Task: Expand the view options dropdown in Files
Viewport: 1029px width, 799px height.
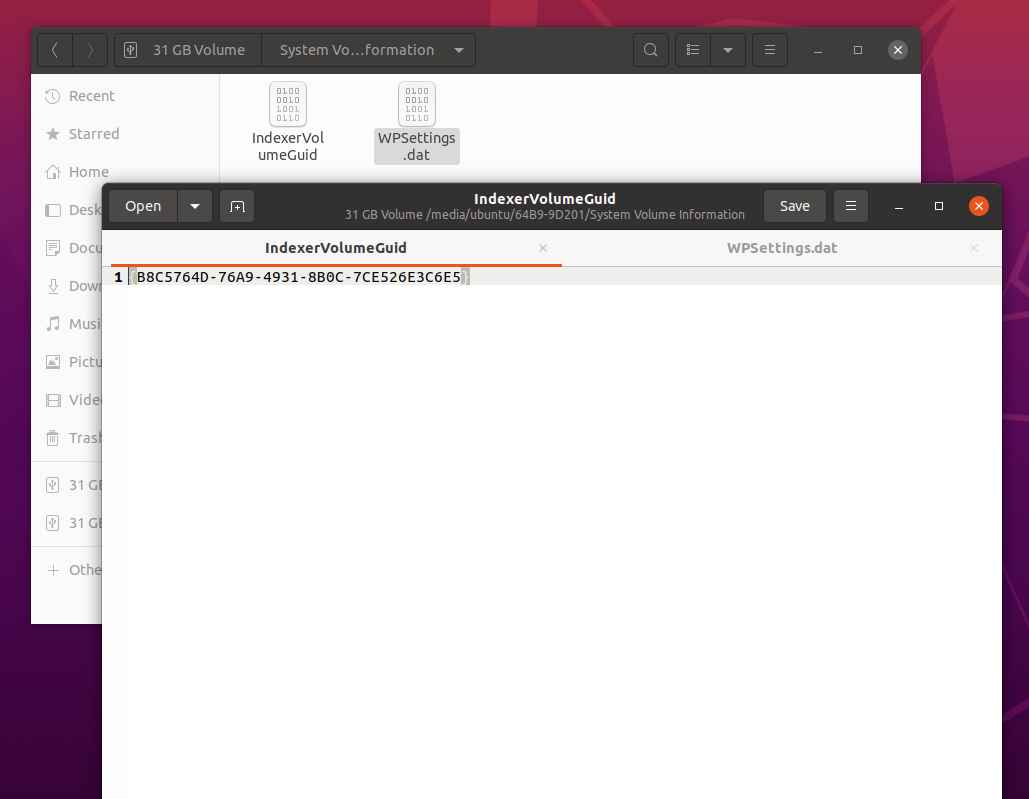Action: click(x=727, y=50)
